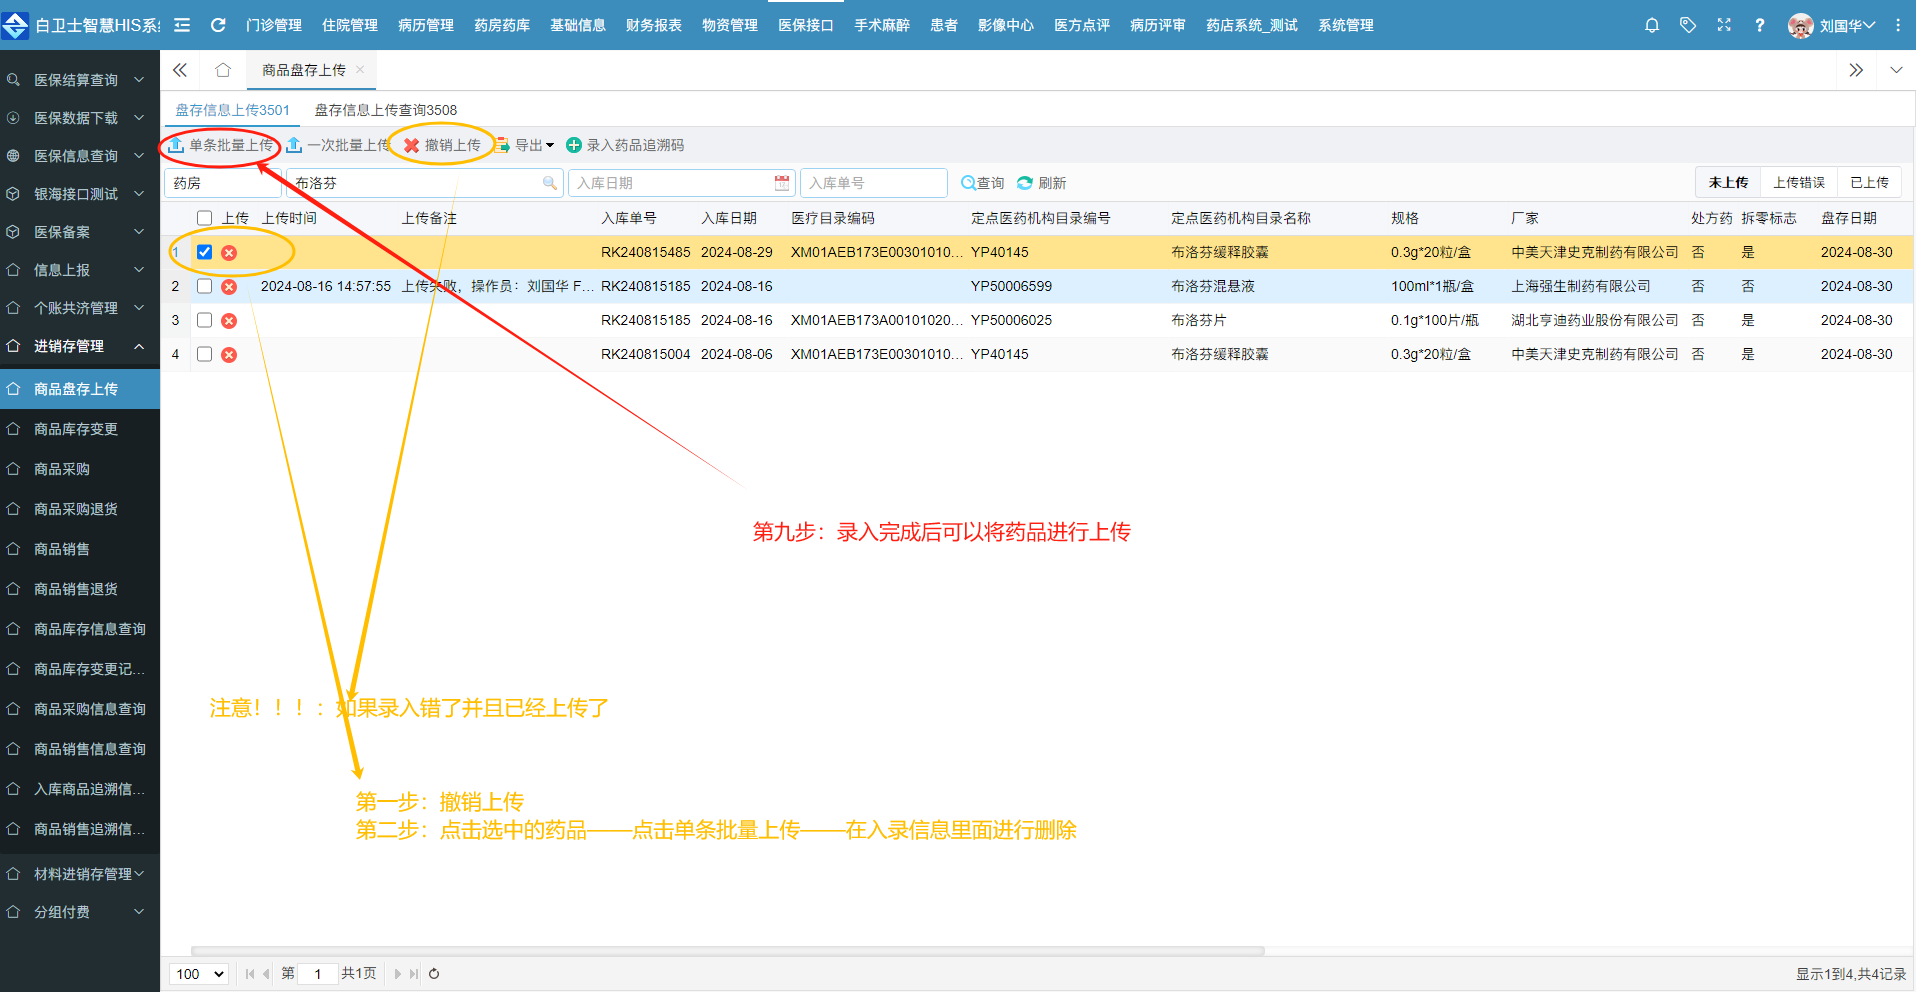1916x992 pixels.
Task: Check the checkbox in row 2
Action: click(x=205, y=286)
